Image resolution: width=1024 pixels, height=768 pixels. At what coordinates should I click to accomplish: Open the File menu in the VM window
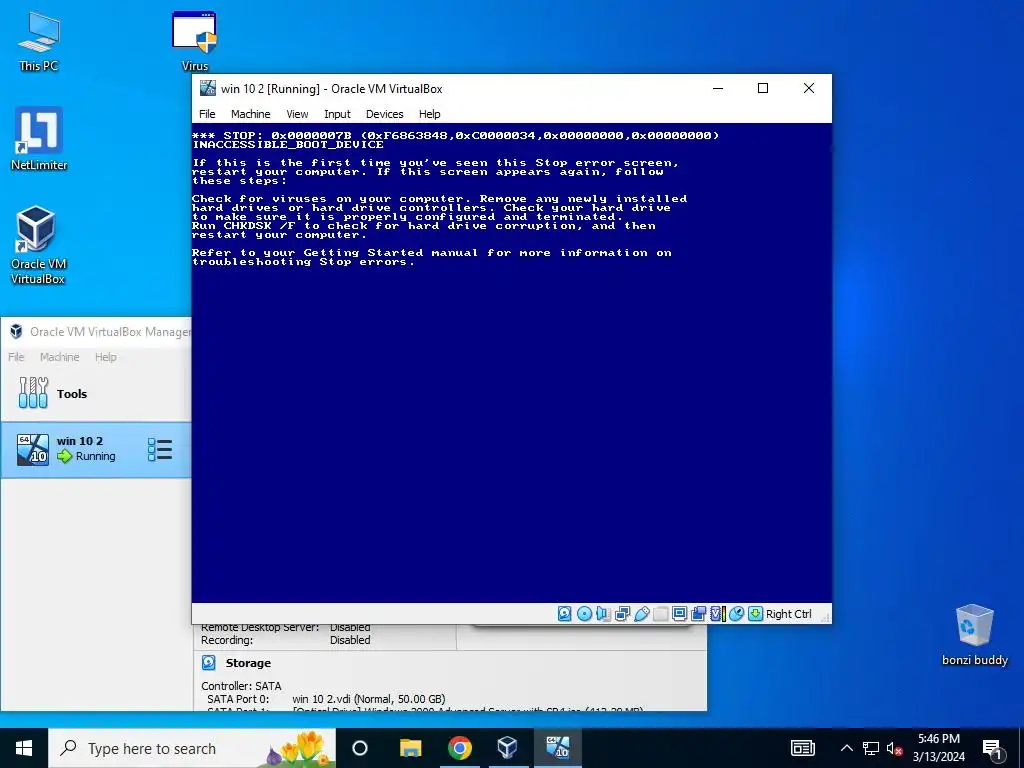pos(207,114)
